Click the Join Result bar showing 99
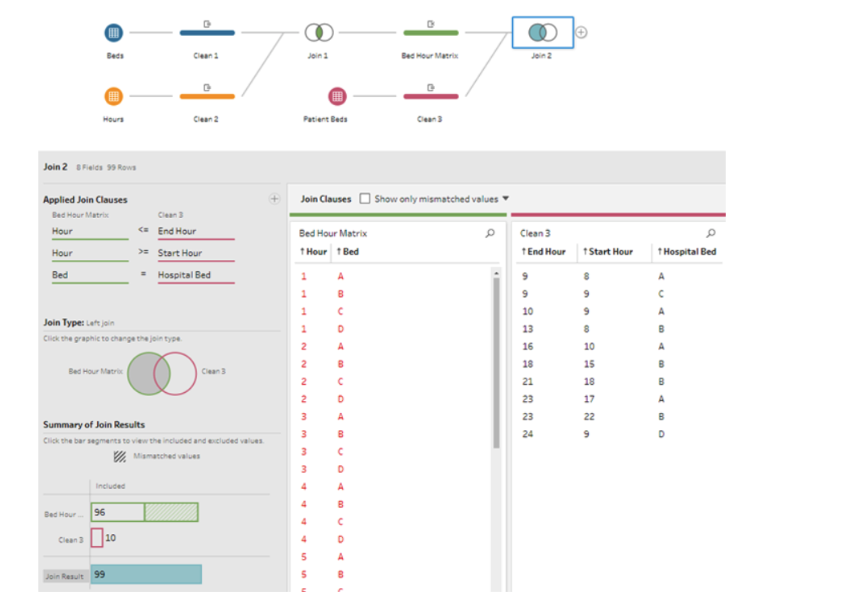 [x=147, y=575]
